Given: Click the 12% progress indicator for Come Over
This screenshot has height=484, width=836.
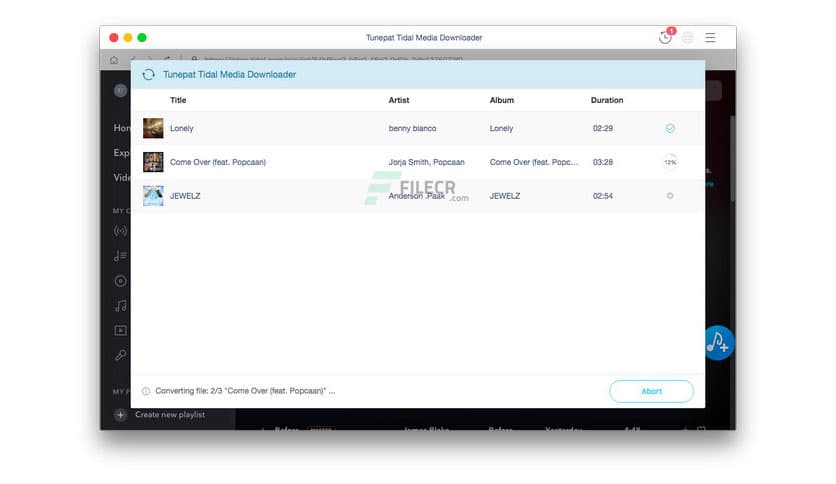Looking at the screenshot, I should [x=670, y=162].
